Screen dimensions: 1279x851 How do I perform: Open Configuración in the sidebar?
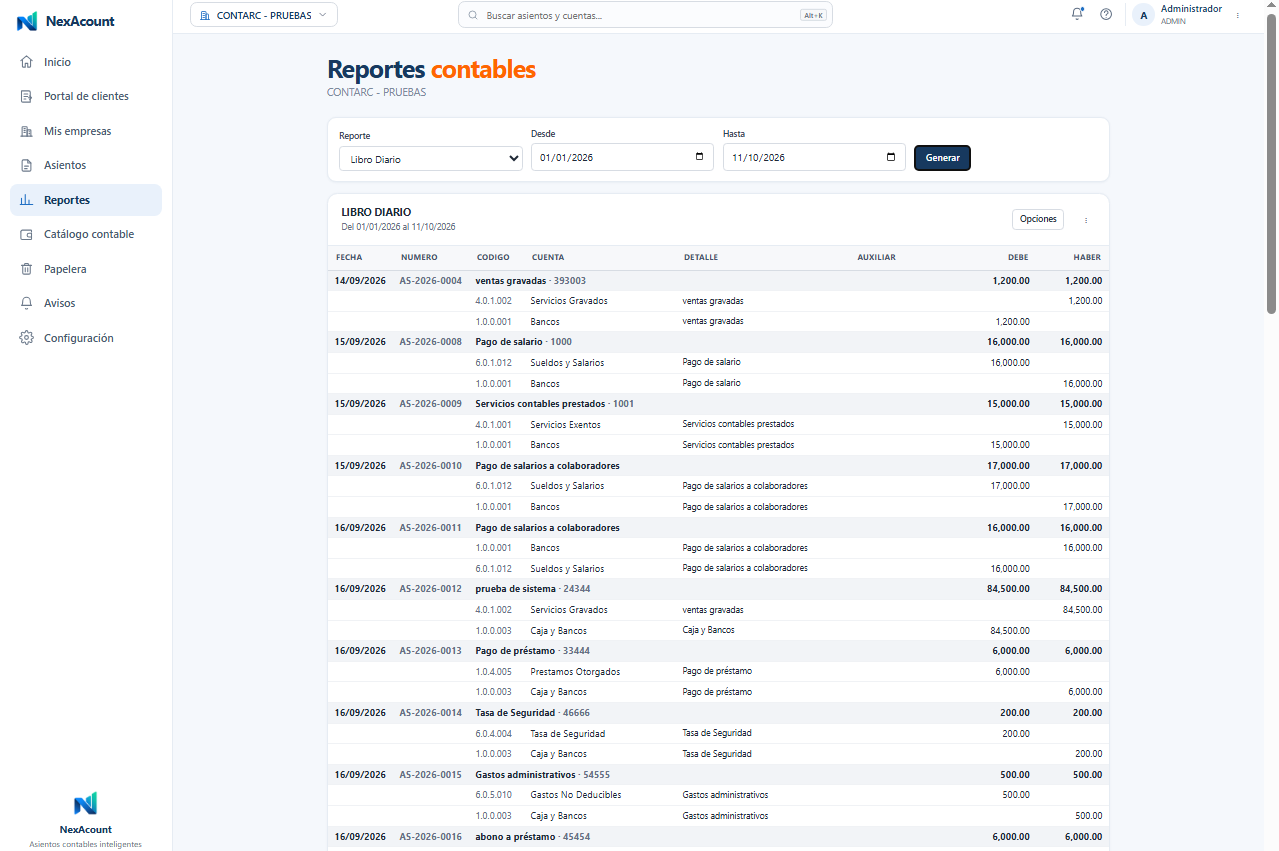(x=86, y=338)
